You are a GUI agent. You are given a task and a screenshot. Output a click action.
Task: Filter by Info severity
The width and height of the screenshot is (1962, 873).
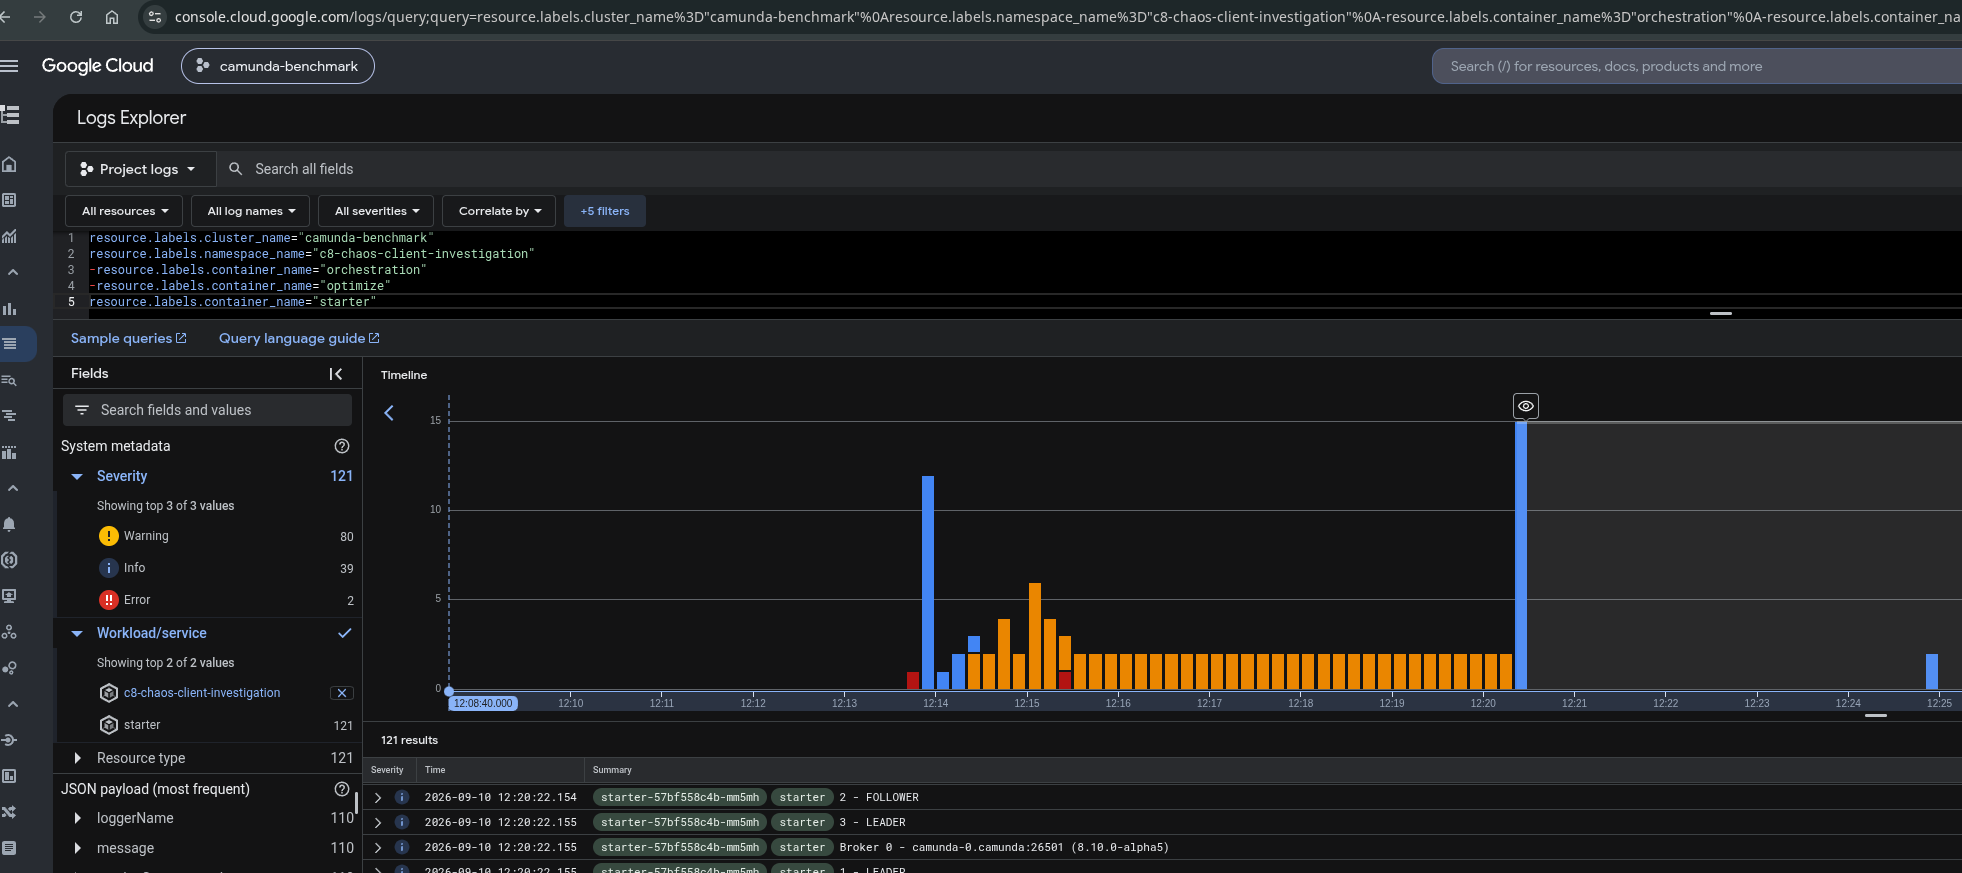[134, 568]
